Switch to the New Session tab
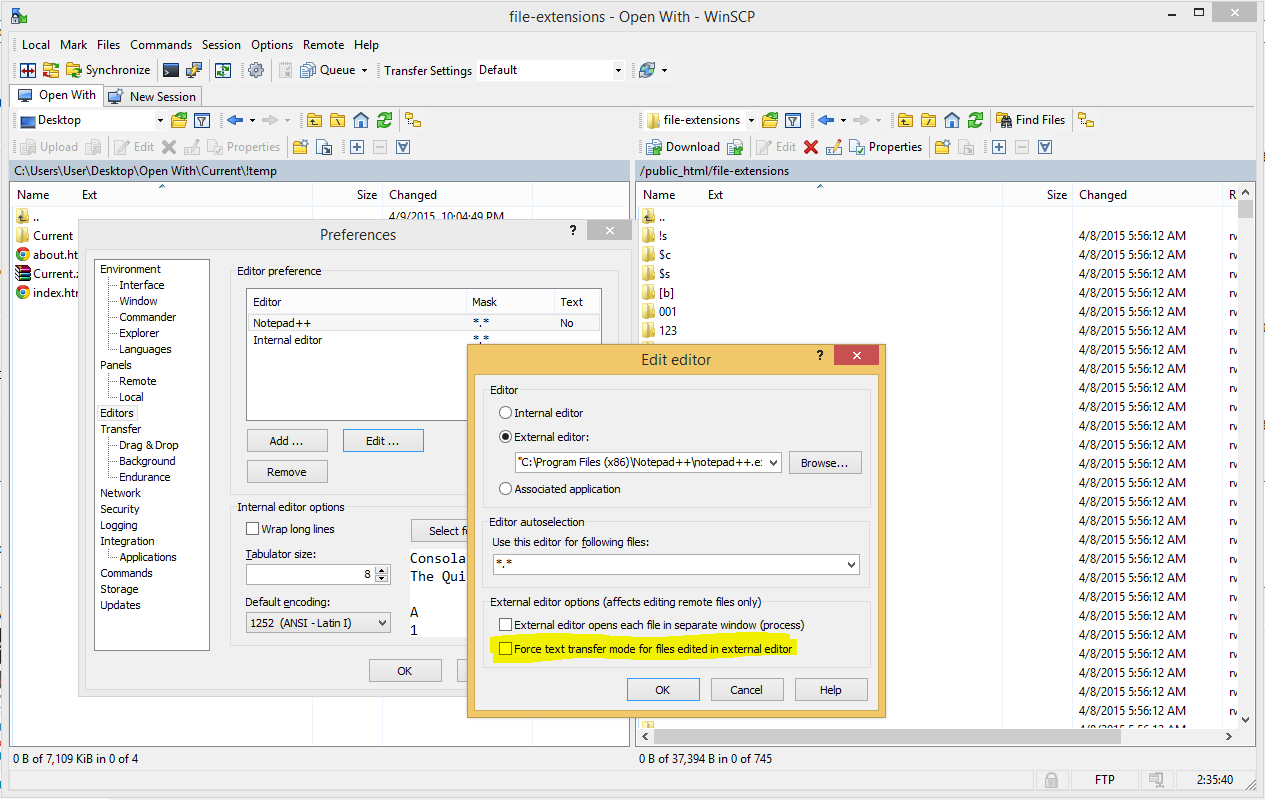This screenshot has width=1265, height=800. pyautogui.click(x=154, y=96)
